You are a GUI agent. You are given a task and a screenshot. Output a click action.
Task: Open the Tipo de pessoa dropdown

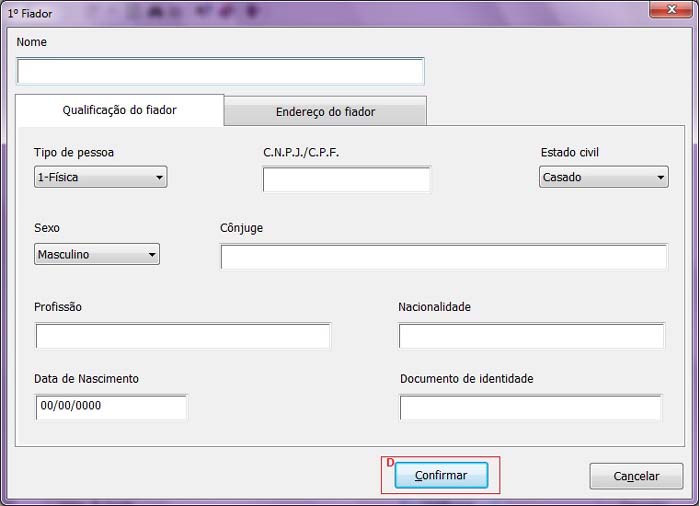(100, 178)
